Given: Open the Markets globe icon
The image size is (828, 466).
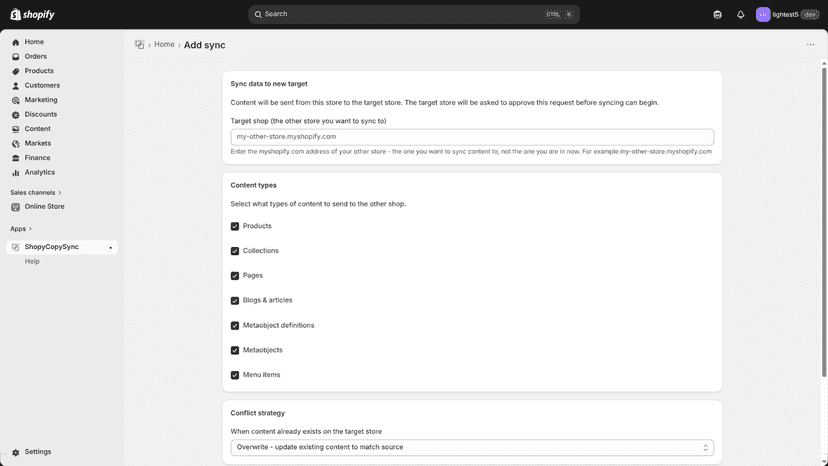Looking at the screenshot, I should 15,144.
